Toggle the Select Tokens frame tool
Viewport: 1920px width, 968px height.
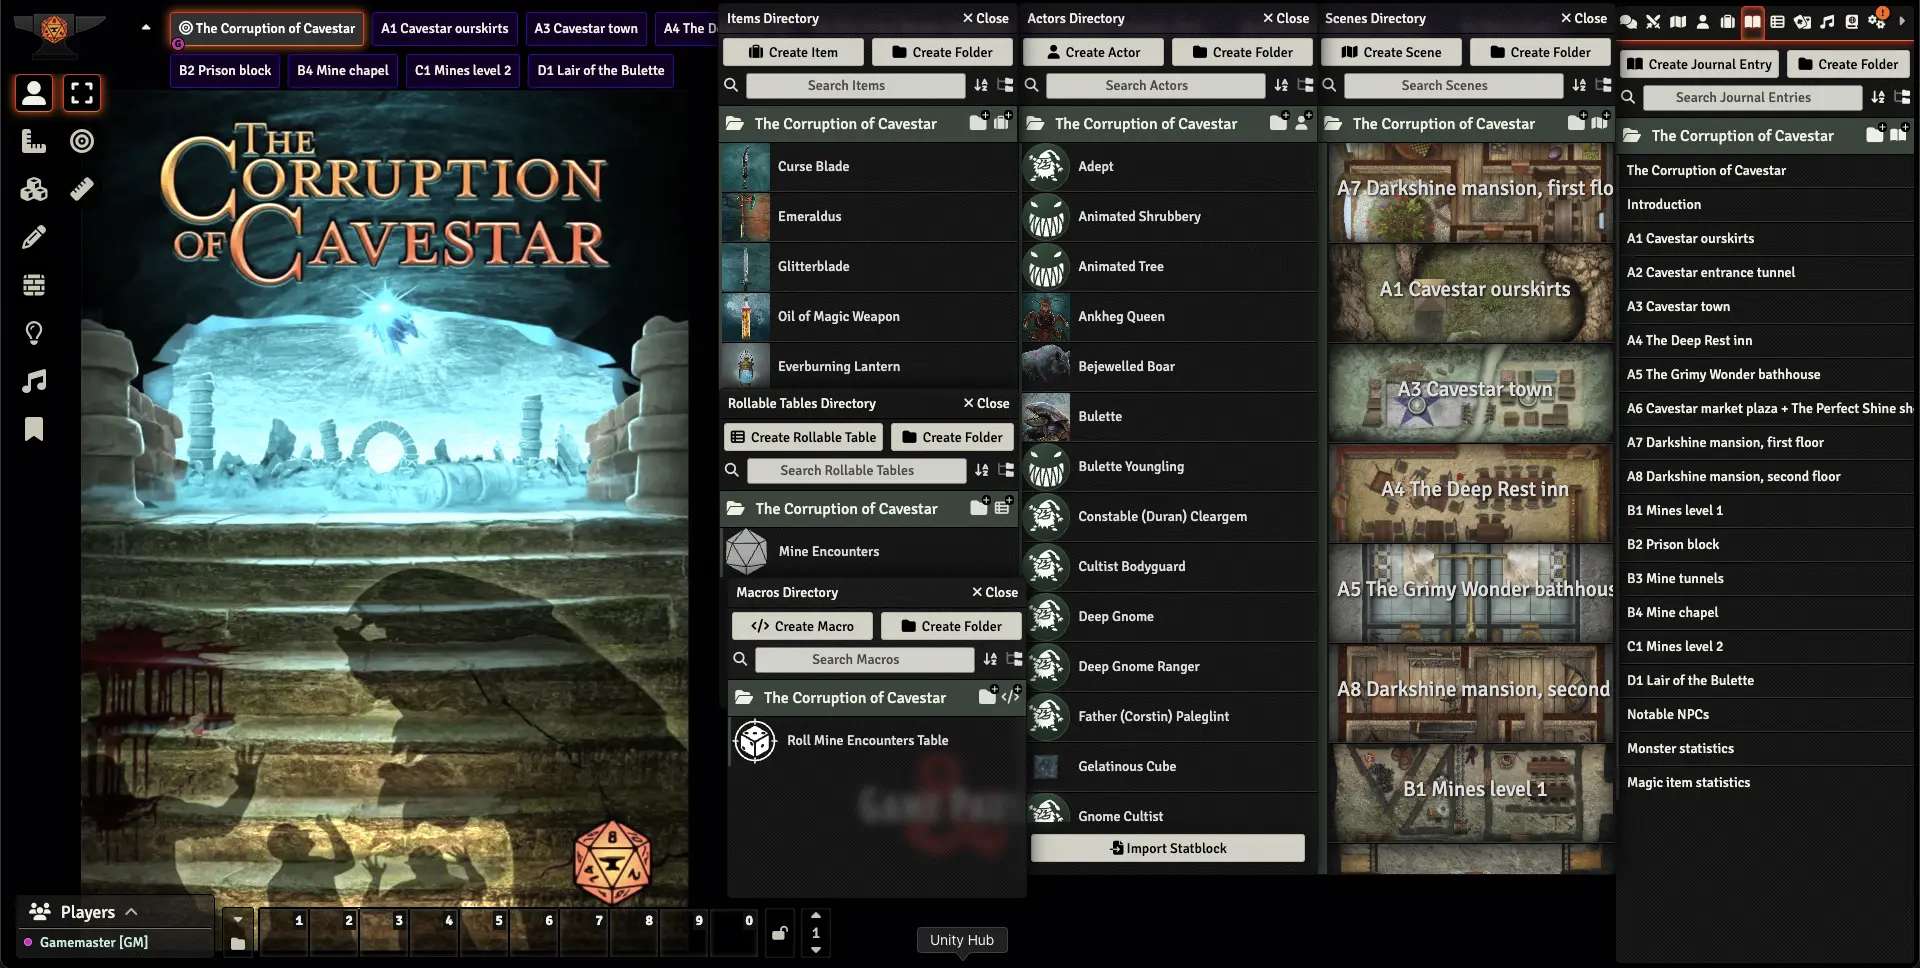pos(82,93)
